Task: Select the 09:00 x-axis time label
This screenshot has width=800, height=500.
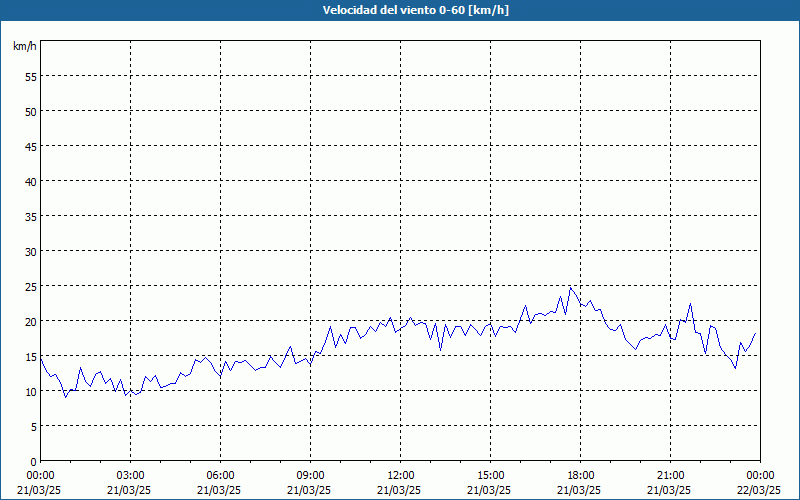Action: (310, 475)
